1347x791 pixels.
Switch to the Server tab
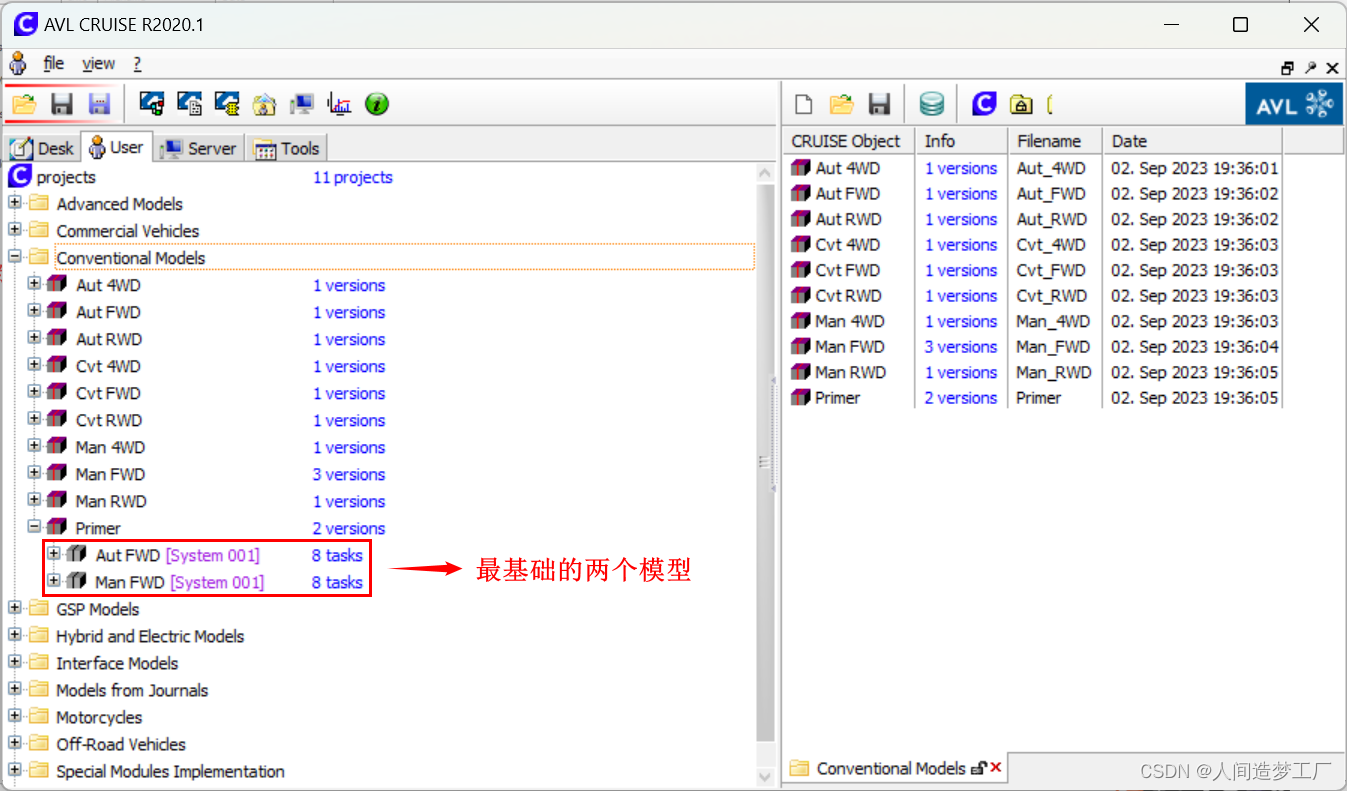point(198,148)
